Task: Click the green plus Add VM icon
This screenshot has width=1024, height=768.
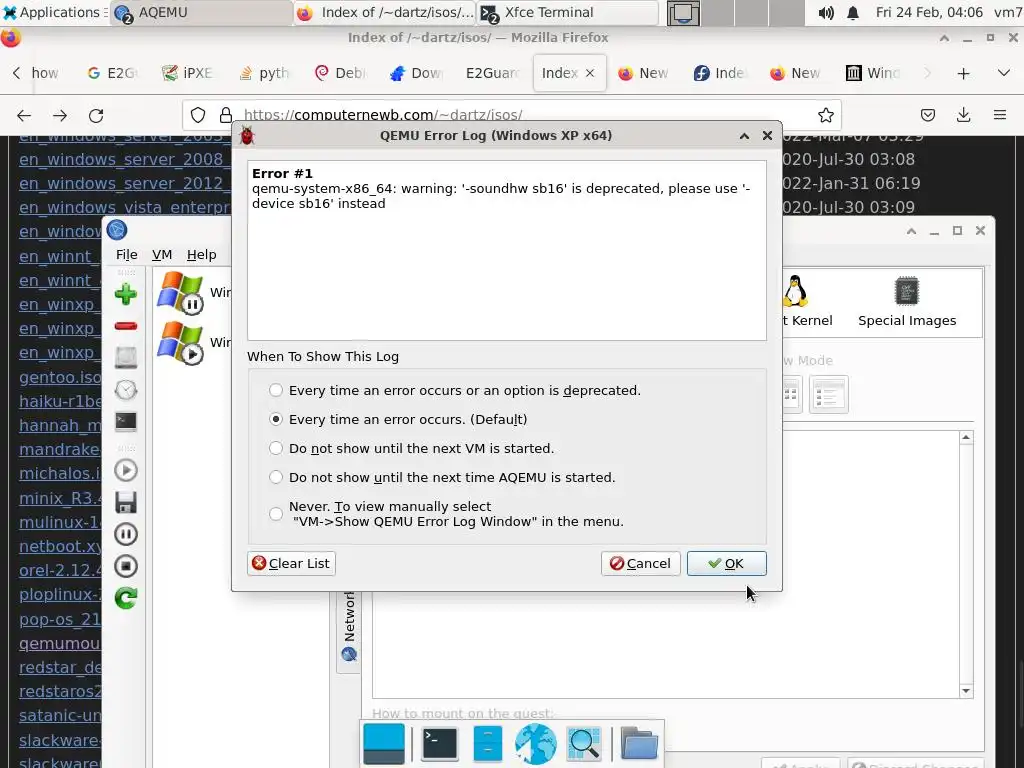Action: [x=125, y=295]
